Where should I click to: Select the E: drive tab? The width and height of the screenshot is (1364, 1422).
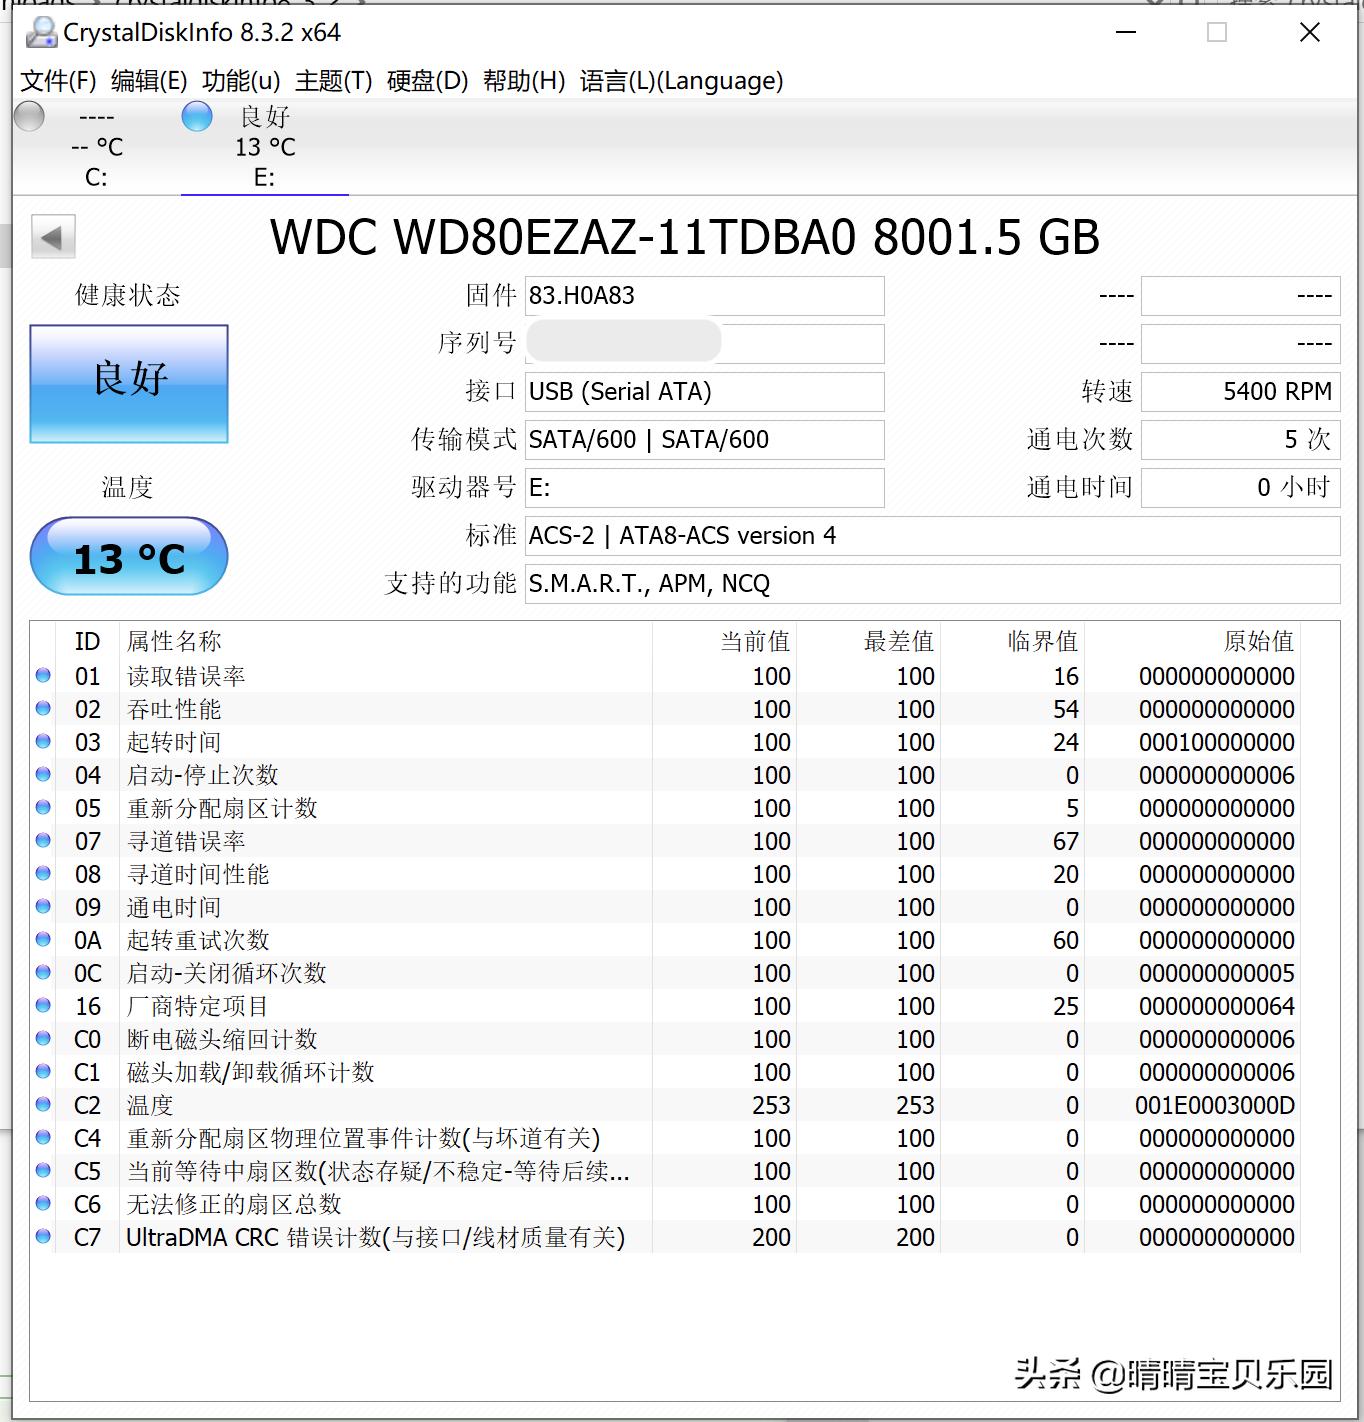point(264,150)
